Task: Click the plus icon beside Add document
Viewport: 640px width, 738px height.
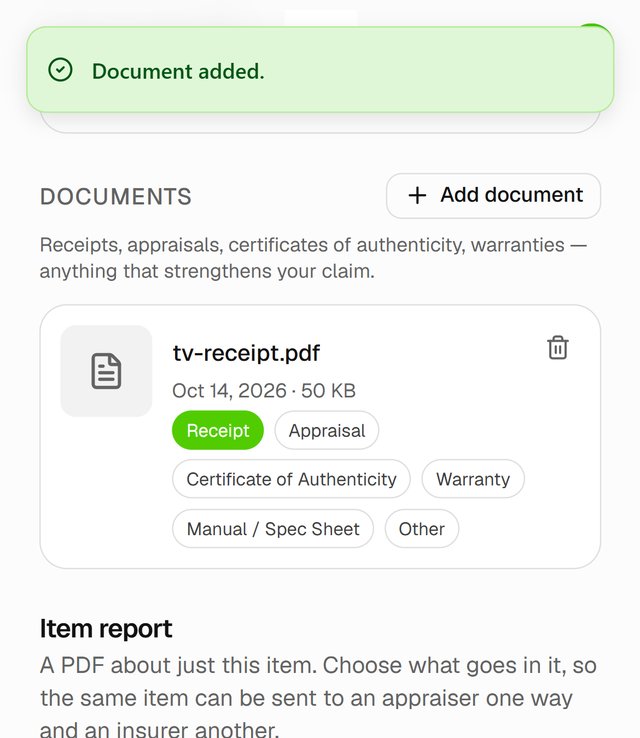Action: tap(417, 195)
